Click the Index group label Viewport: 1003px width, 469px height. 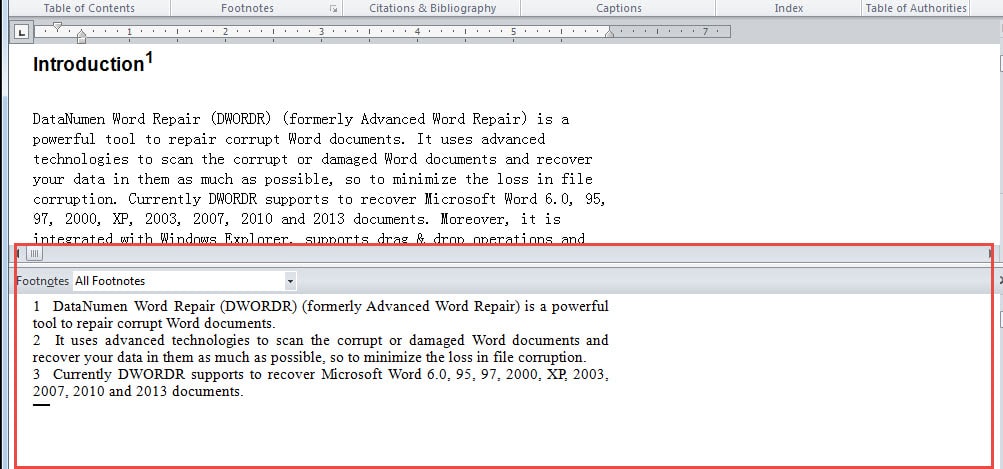788,8
